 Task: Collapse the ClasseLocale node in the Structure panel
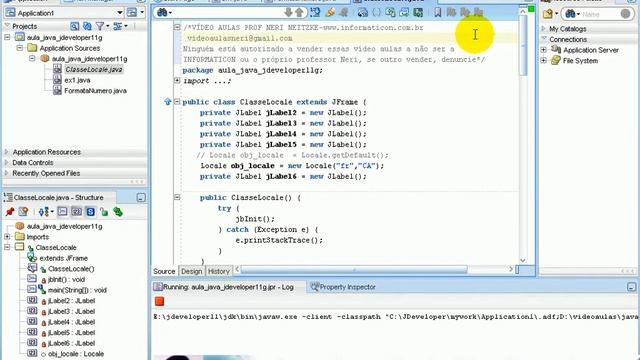[7, 247]
